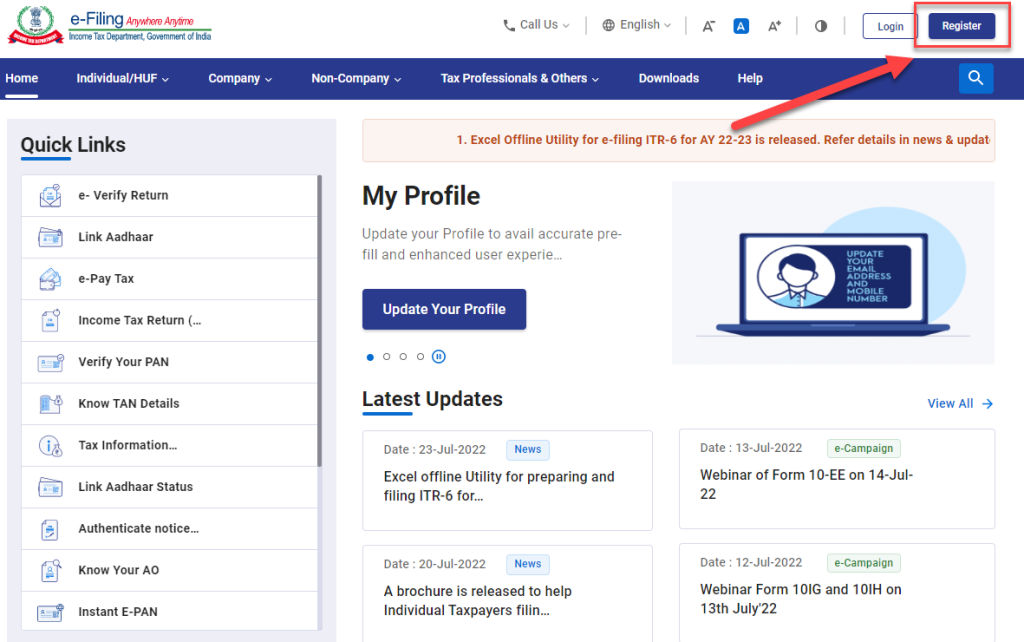Click the update profile laptop illustration
This screenshot has width=1024, height=642.
point(833,273)
